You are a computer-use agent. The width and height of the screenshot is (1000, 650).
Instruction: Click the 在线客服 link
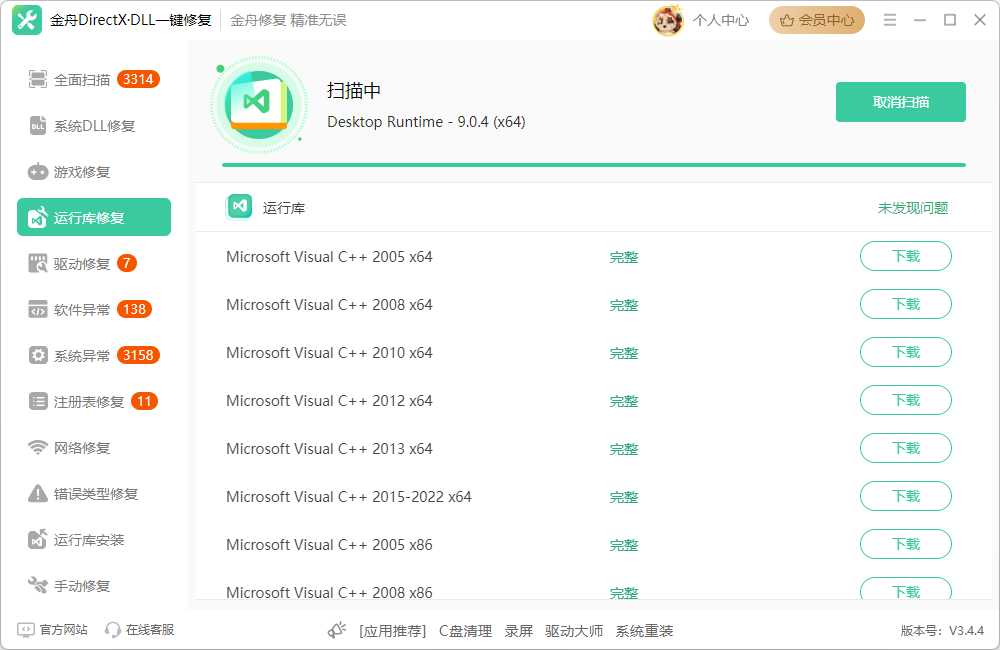[150, 630]
